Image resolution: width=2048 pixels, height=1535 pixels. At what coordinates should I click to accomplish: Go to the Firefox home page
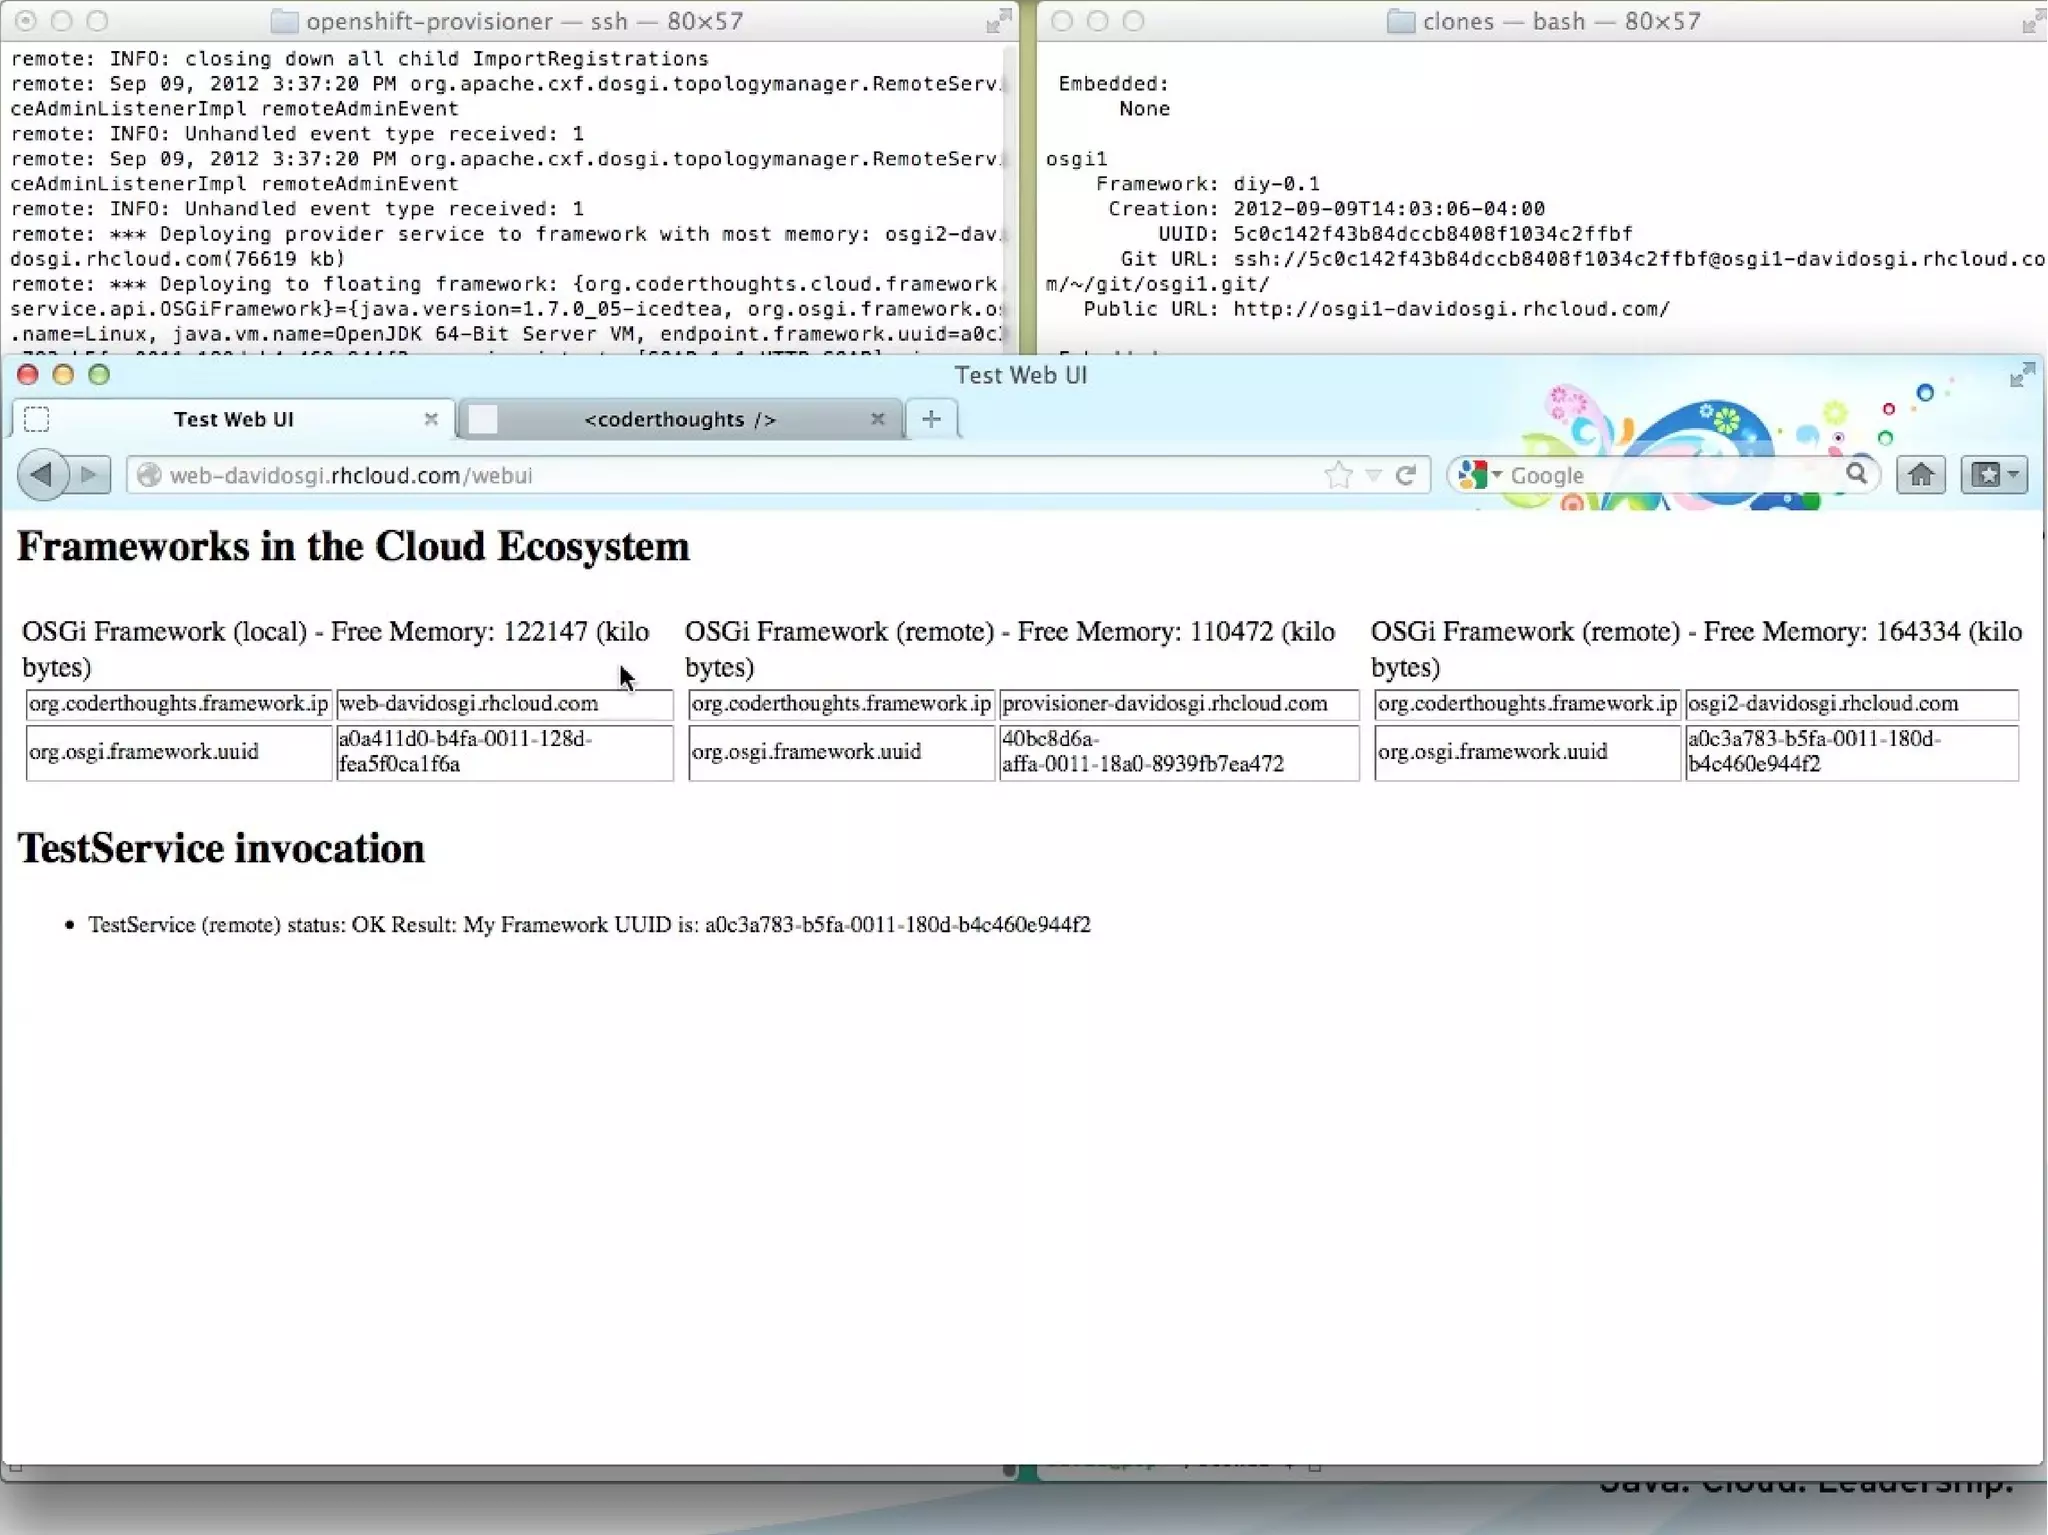(1920, 474)
